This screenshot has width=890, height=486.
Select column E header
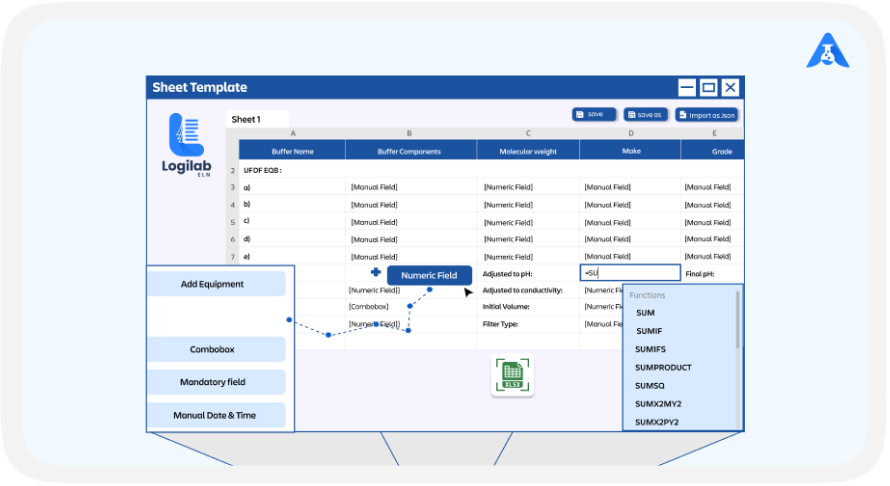coord(713,133)
